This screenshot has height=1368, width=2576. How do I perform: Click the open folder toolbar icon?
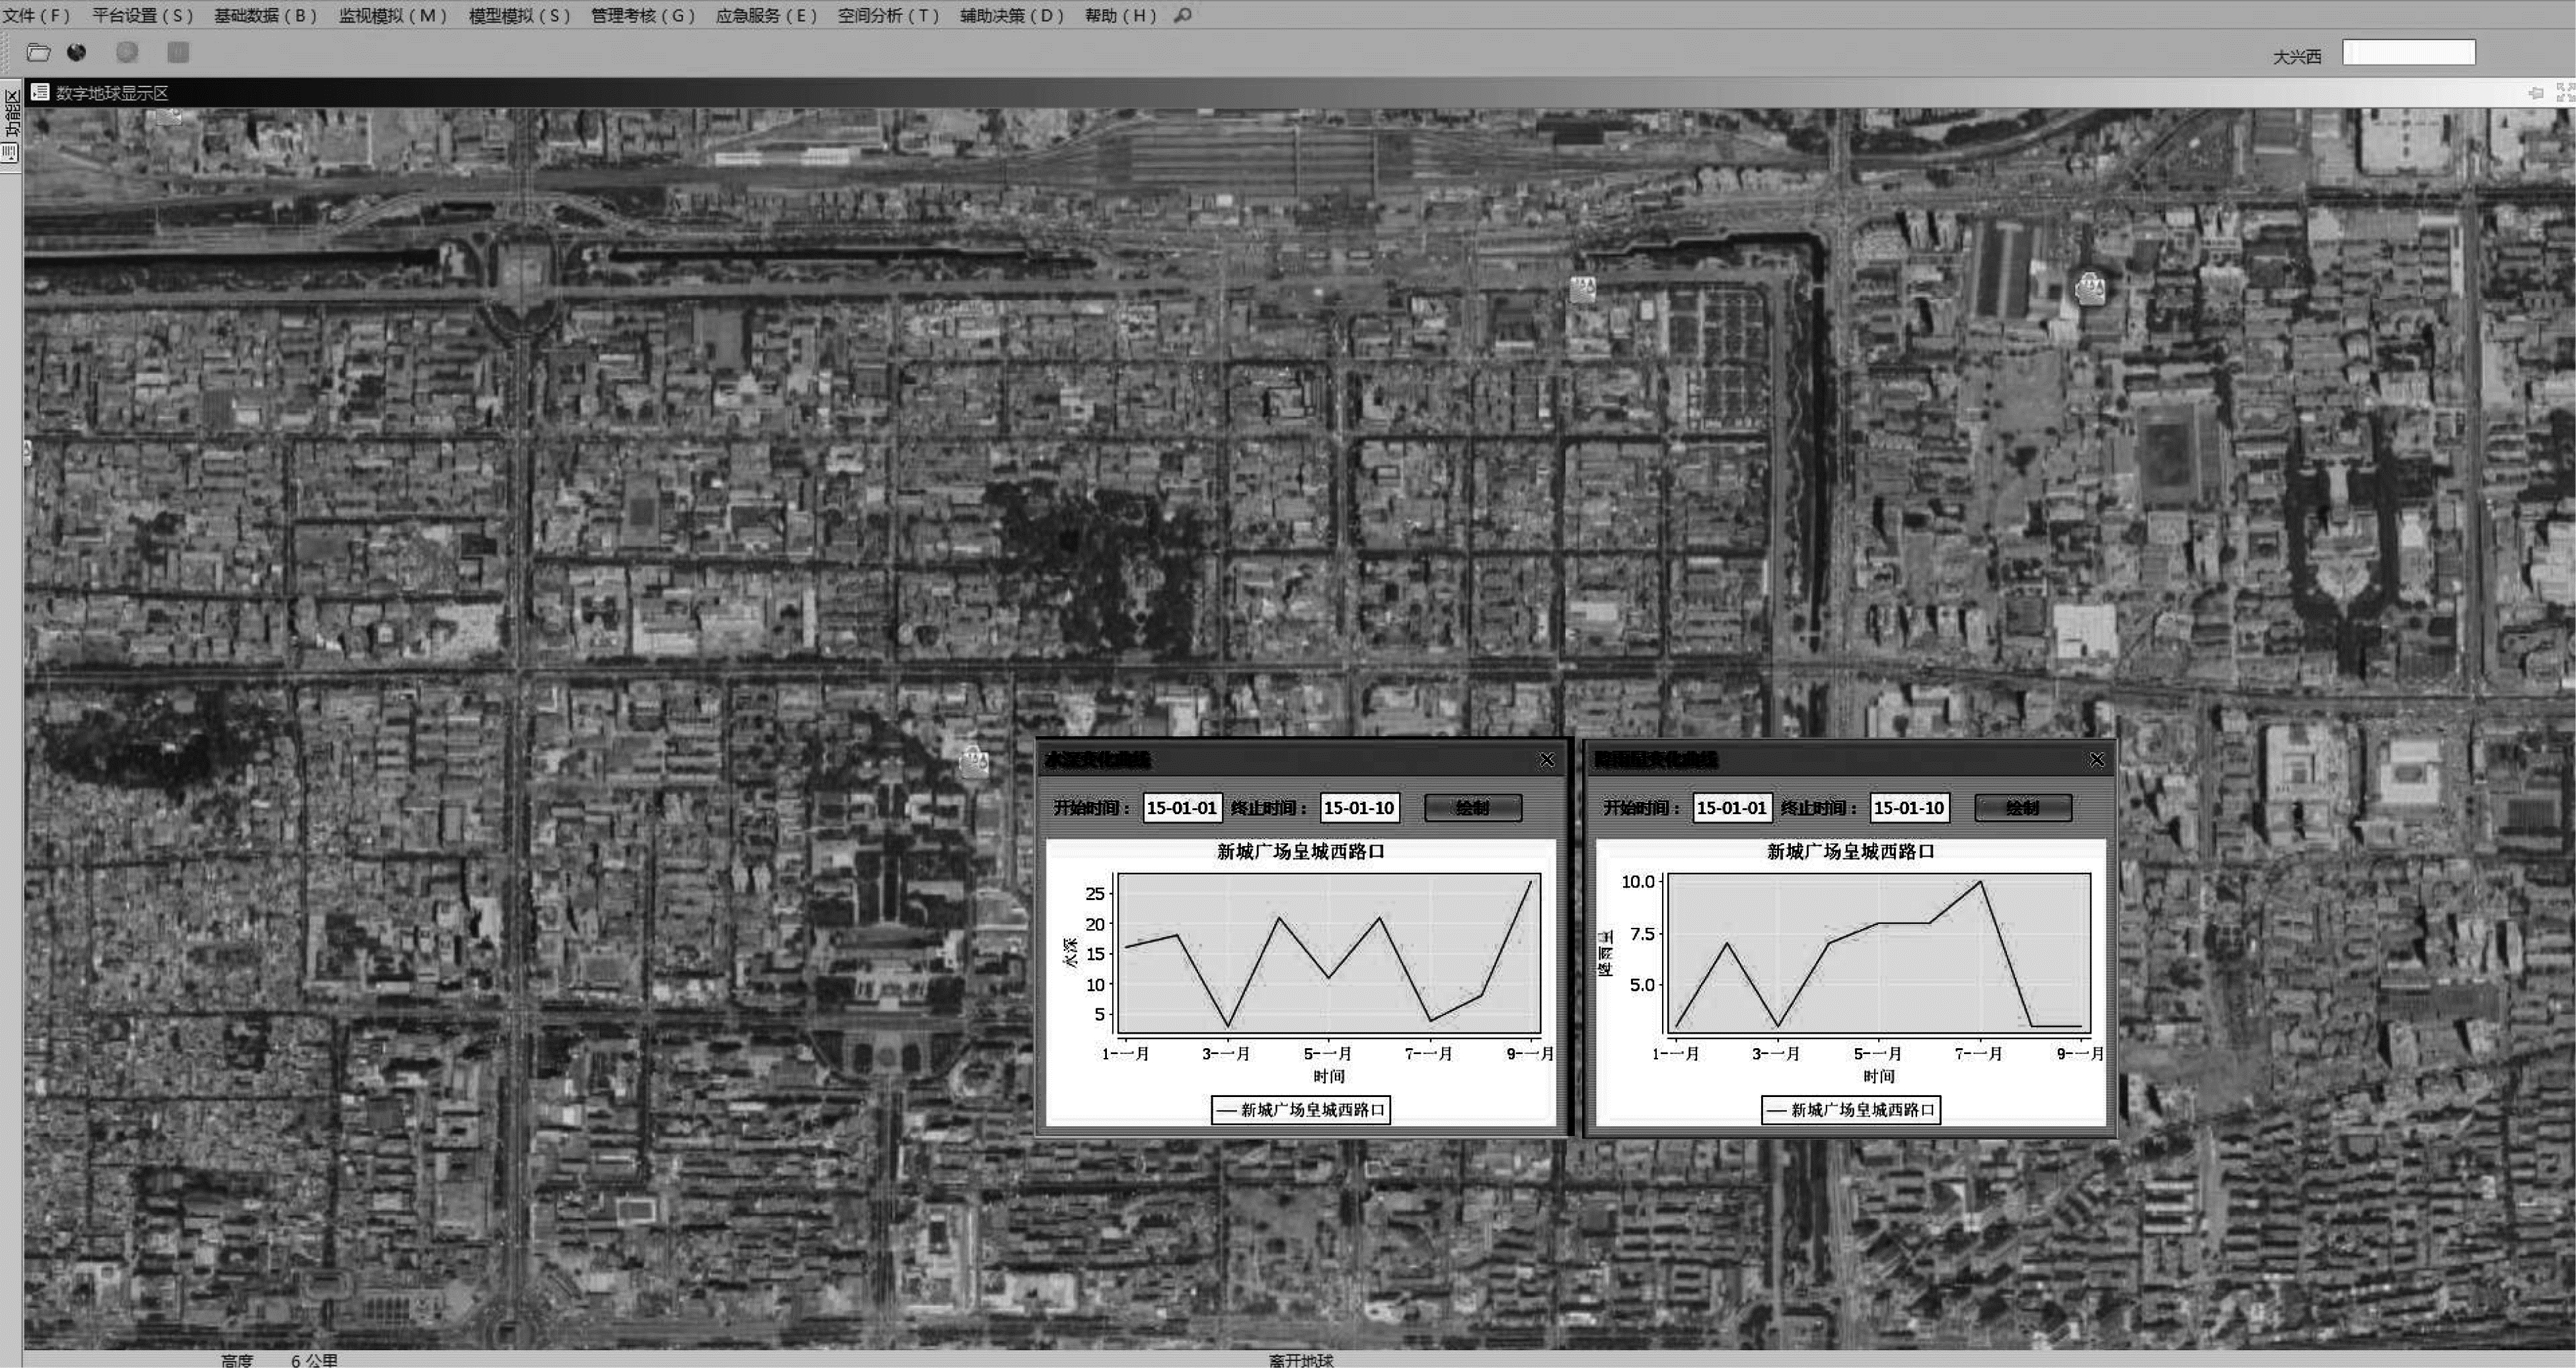pyautogui.click(x=38, y=53)
